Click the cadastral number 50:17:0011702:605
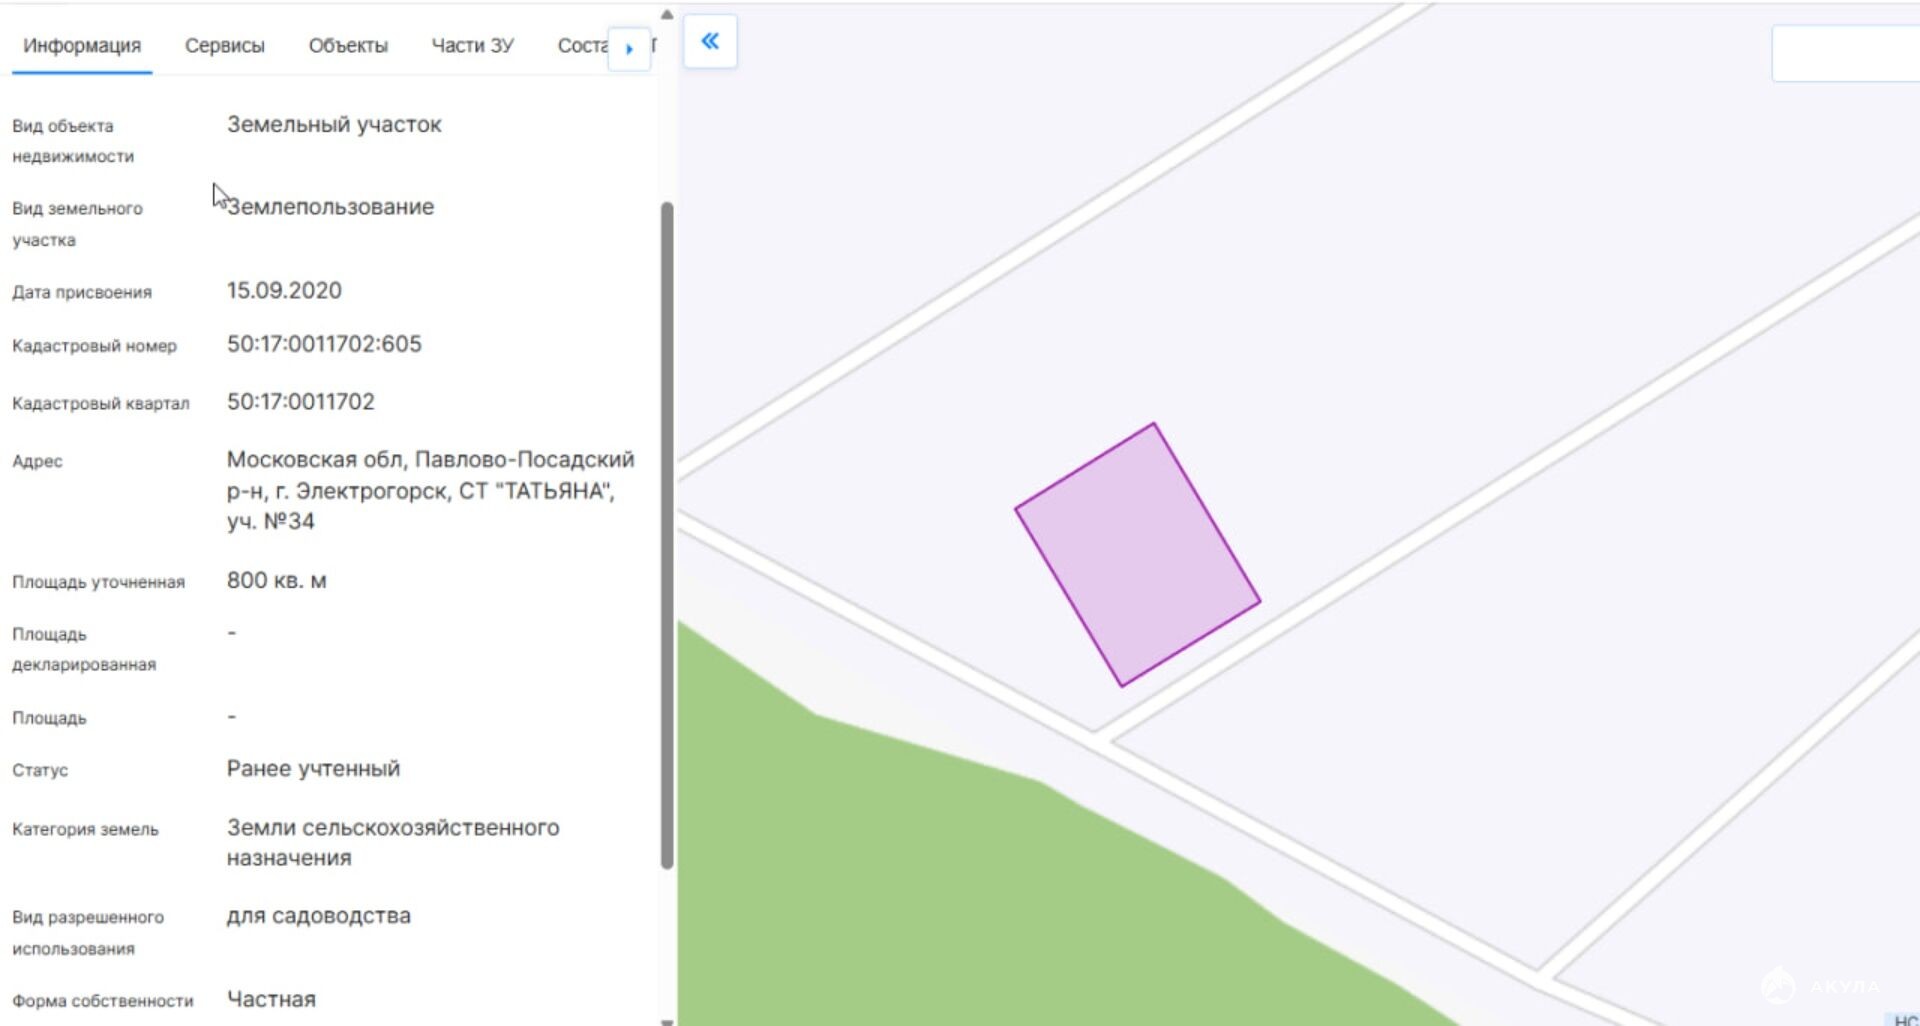1920x1026 pixels. click(324, 344)
